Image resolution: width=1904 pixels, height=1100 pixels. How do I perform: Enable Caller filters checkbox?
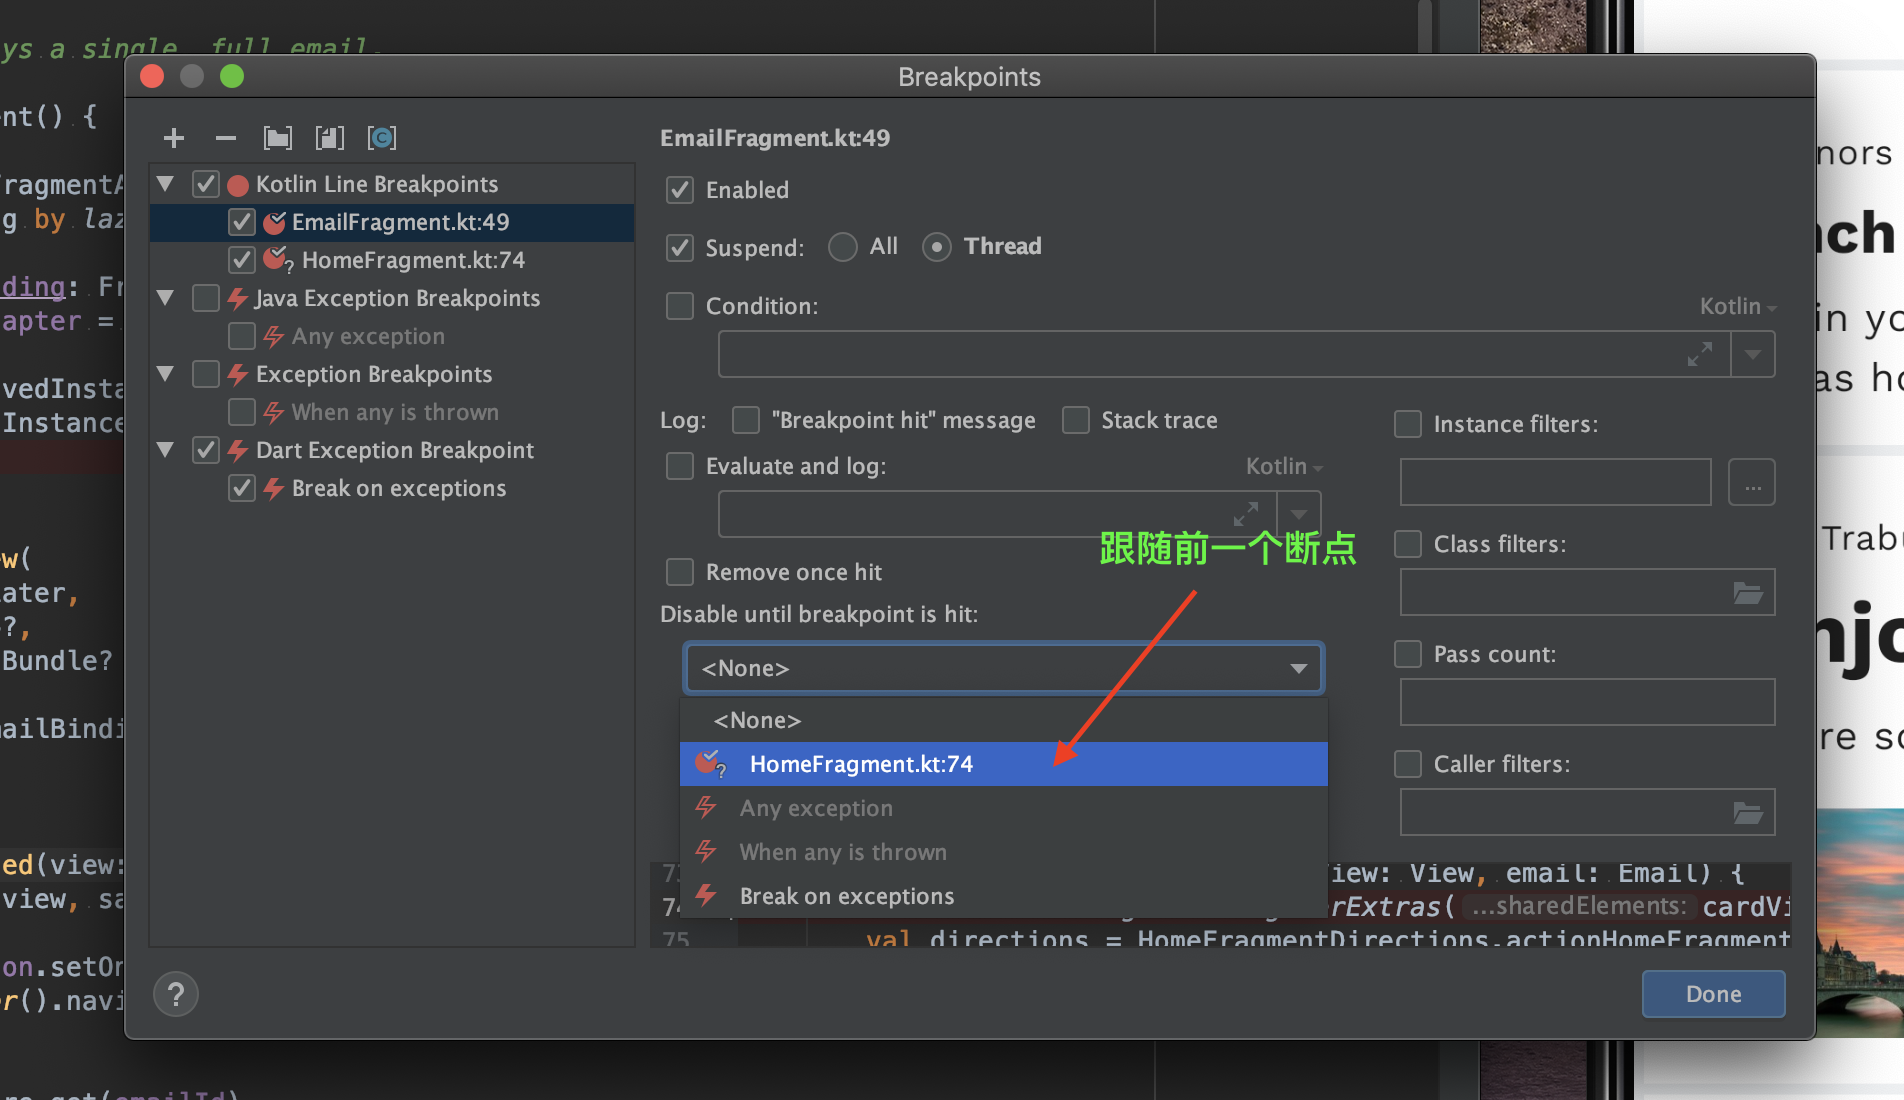(x=1408, y=764)
